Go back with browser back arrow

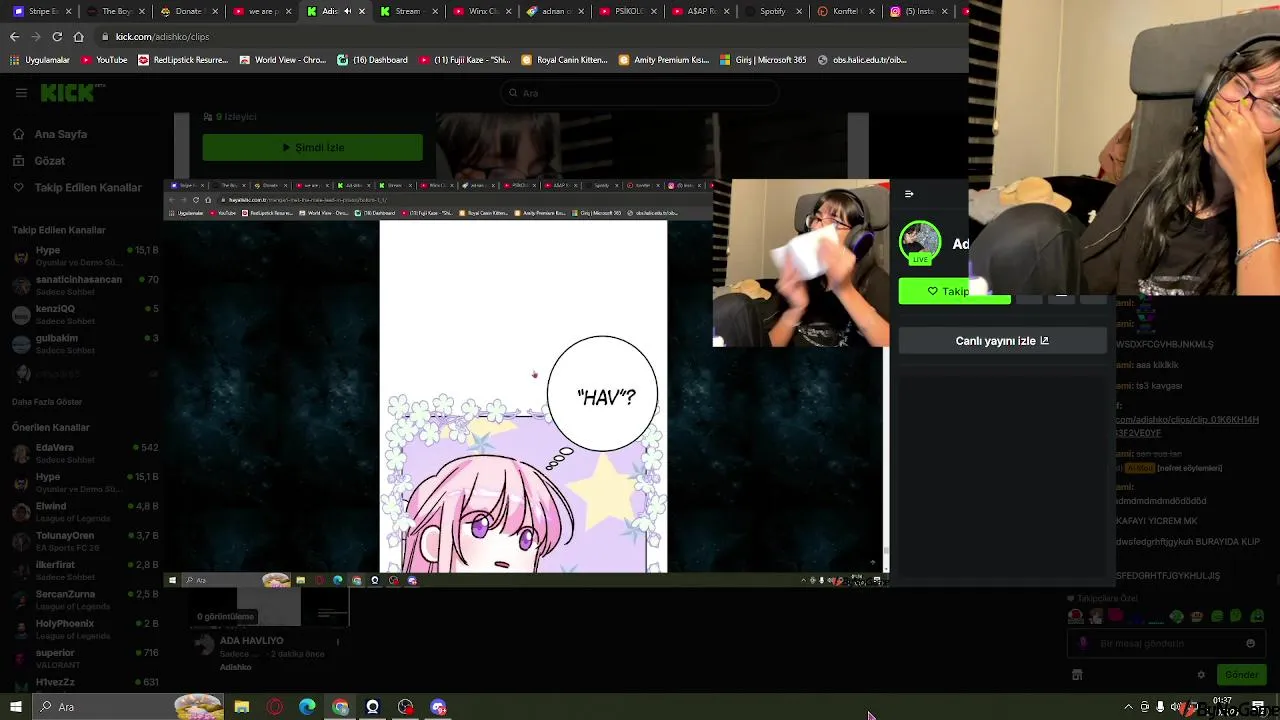[x=14, y=36]
